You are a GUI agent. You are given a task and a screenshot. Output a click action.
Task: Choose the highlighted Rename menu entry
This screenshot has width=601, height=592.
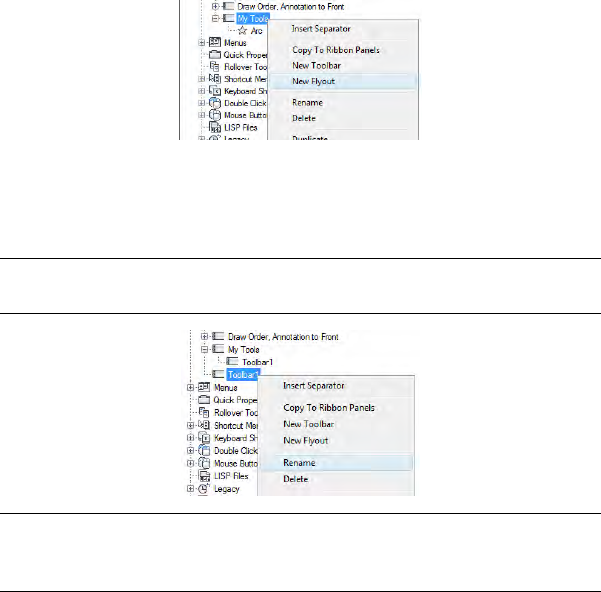tap(336, 462)
